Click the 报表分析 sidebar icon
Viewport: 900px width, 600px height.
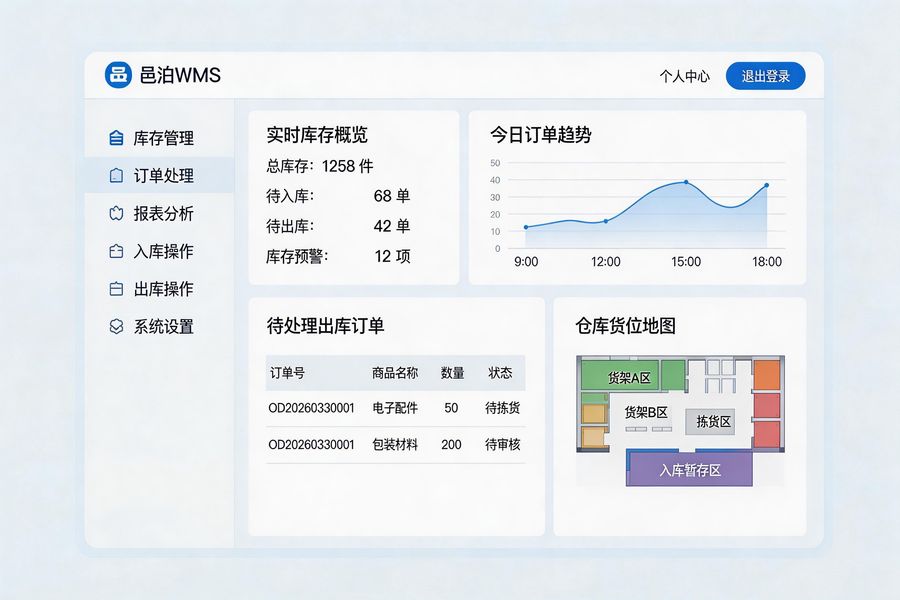116,213
